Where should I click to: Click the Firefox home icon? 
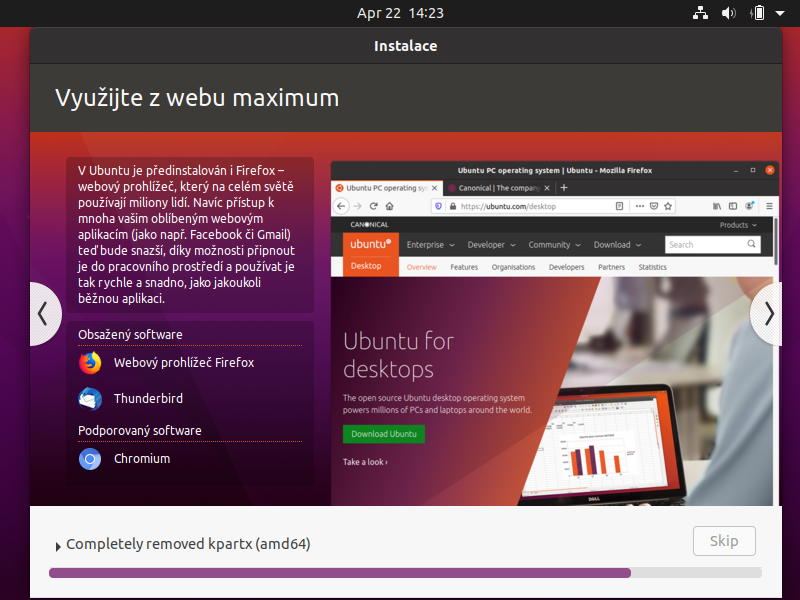(x=390, y=206)
